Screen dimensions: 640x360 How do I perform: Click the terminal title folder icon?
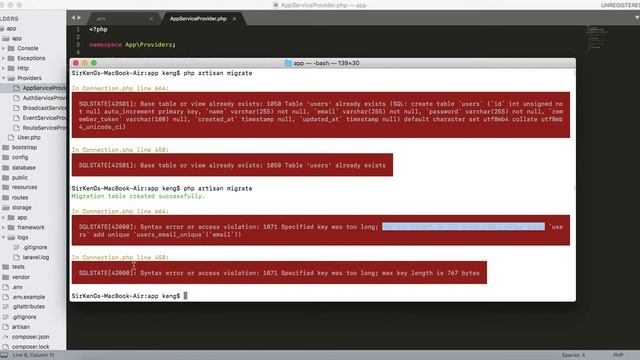288,63
